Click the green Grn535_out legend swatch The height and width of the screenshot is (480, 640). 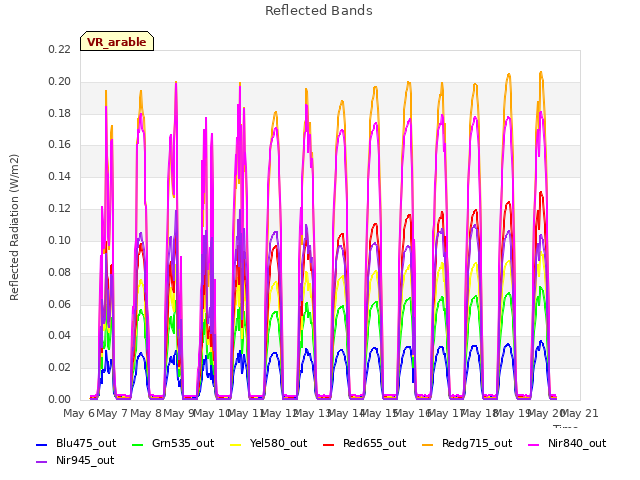pyautogui.click(x=138, y=444)
